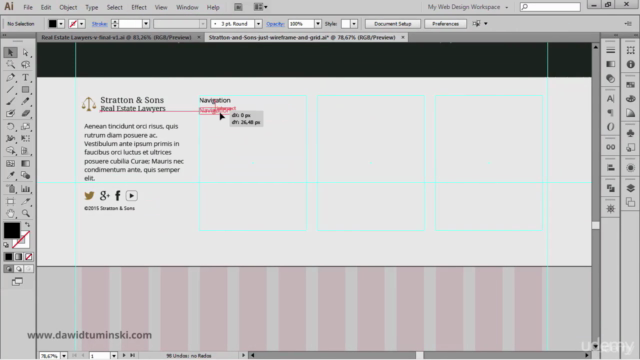Select the Magic Wand tool

tap(11, 64)
